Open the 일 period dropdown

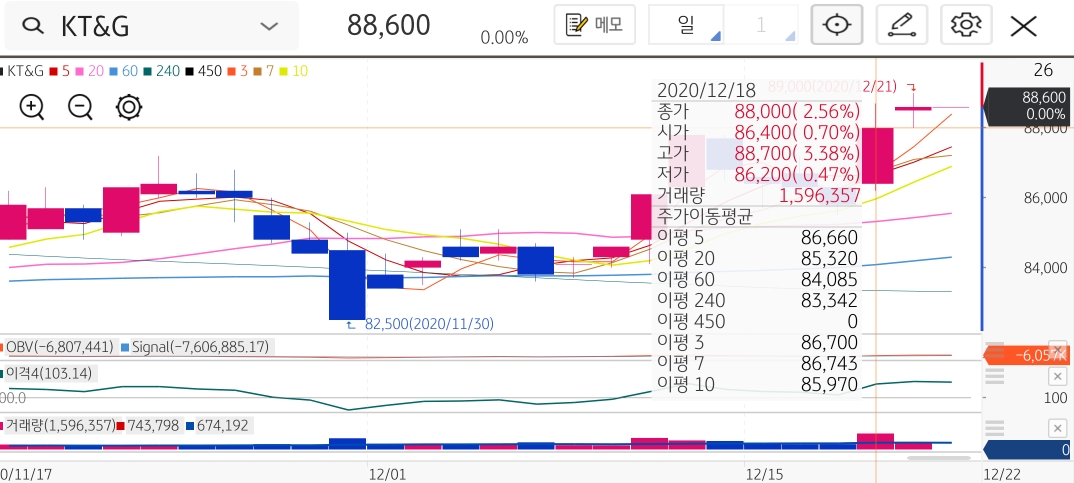pyautogui.click(x=686, y=25)
